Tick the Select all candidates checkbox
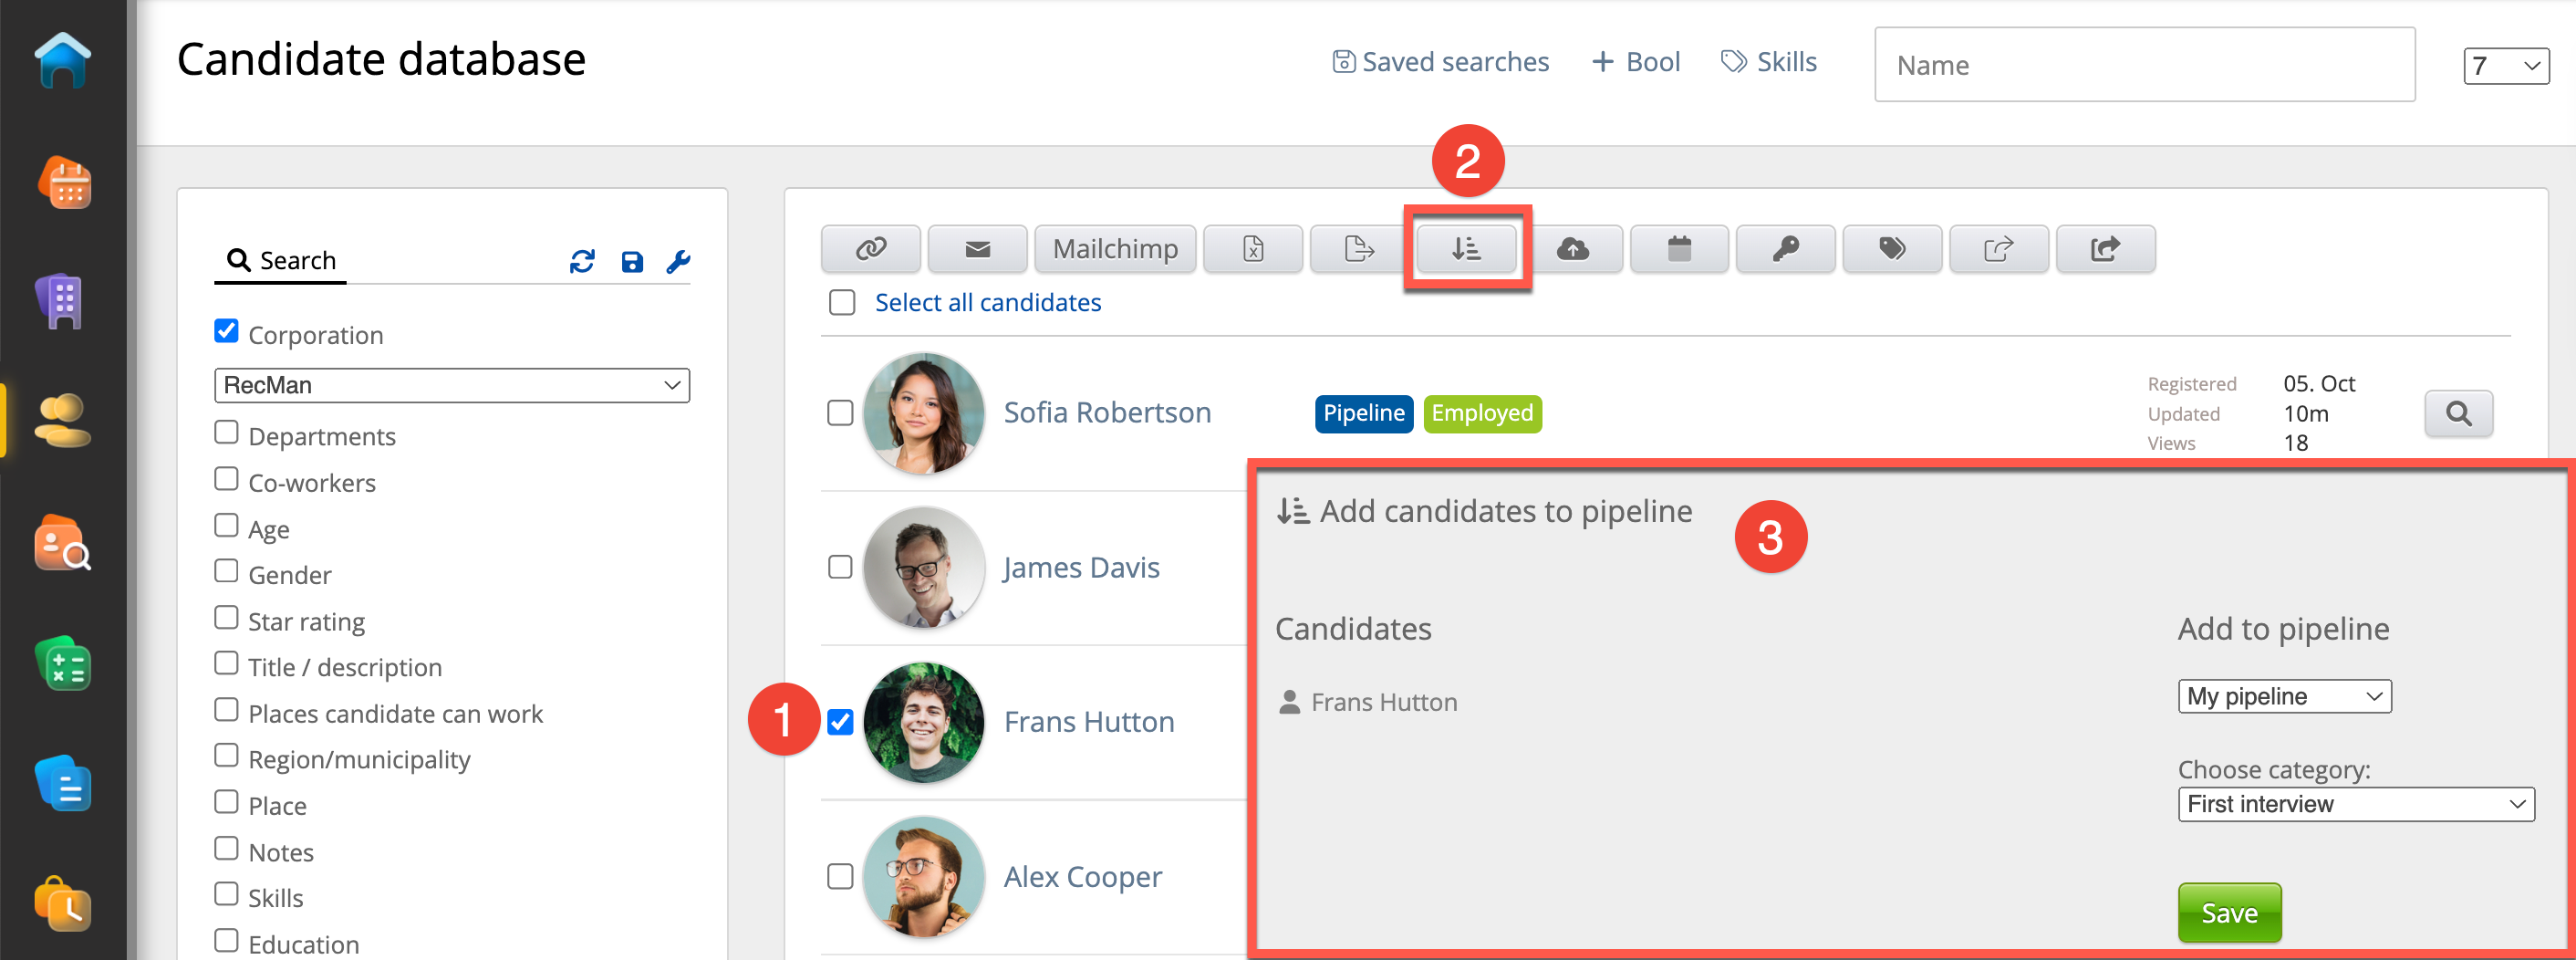The image size is (2576, 960). coord(842,303)
